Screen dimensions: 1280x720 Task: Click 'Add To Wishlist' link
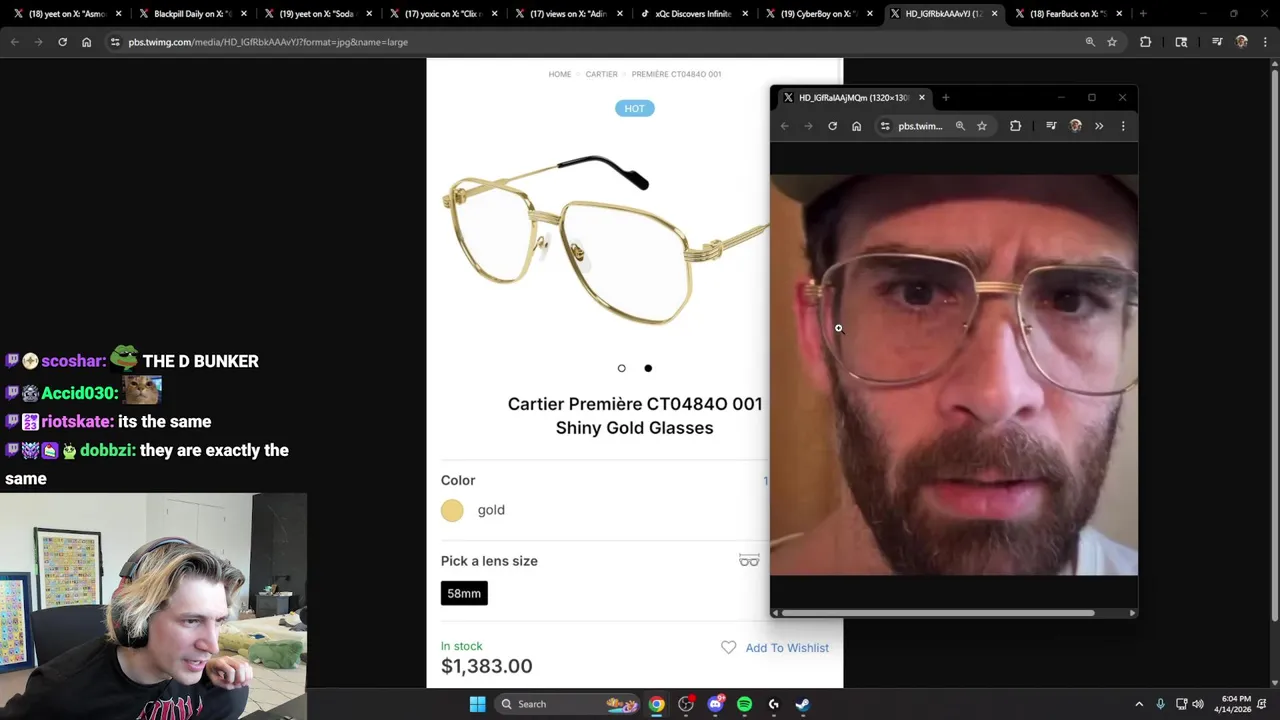(787, 648)
